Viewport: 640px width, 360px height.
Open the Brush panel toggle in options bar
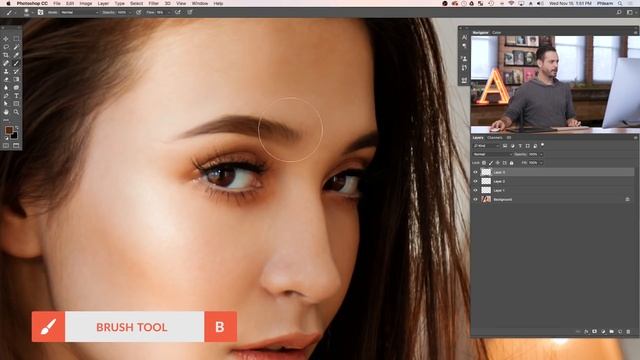[40, 12]
